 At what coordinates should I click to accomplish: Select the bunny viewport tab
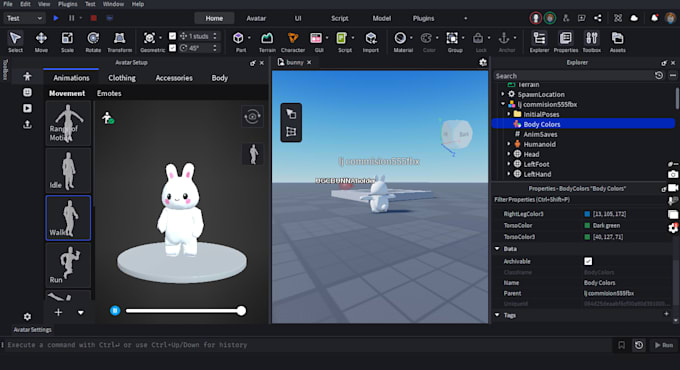point(294,62)
